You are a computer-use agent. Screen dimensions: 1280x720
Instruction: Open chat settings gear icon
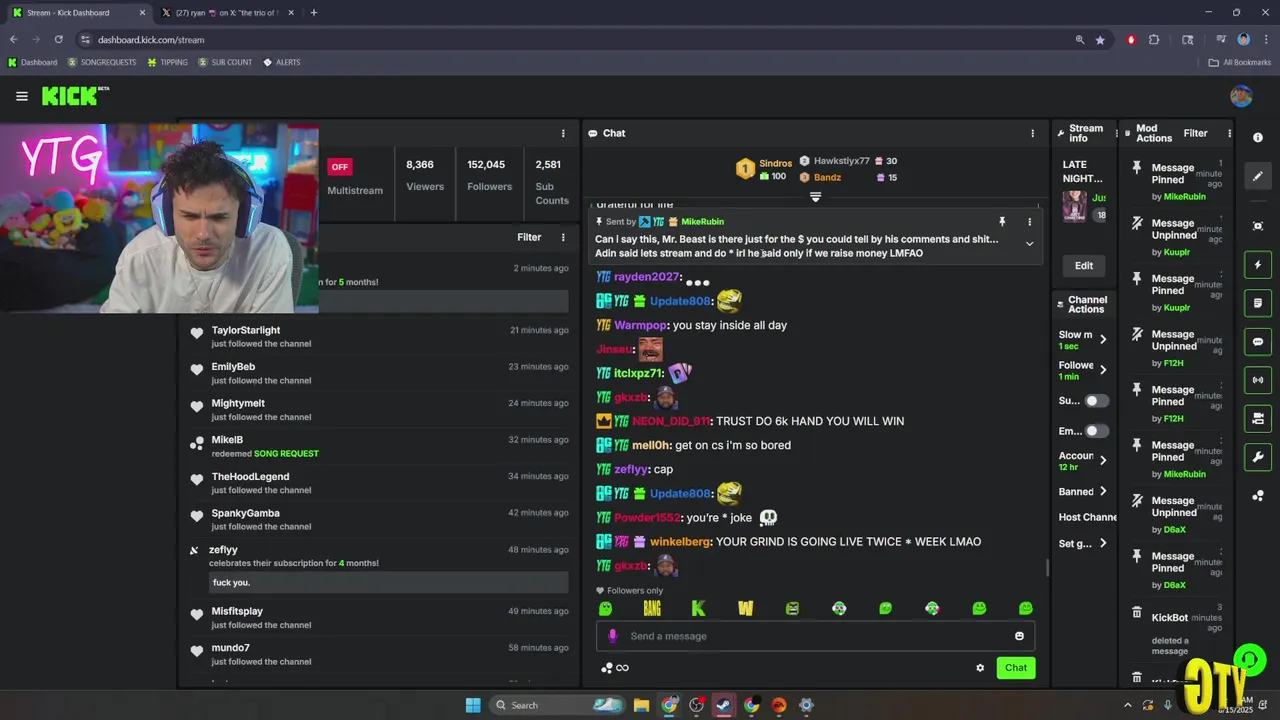(980, 668)
